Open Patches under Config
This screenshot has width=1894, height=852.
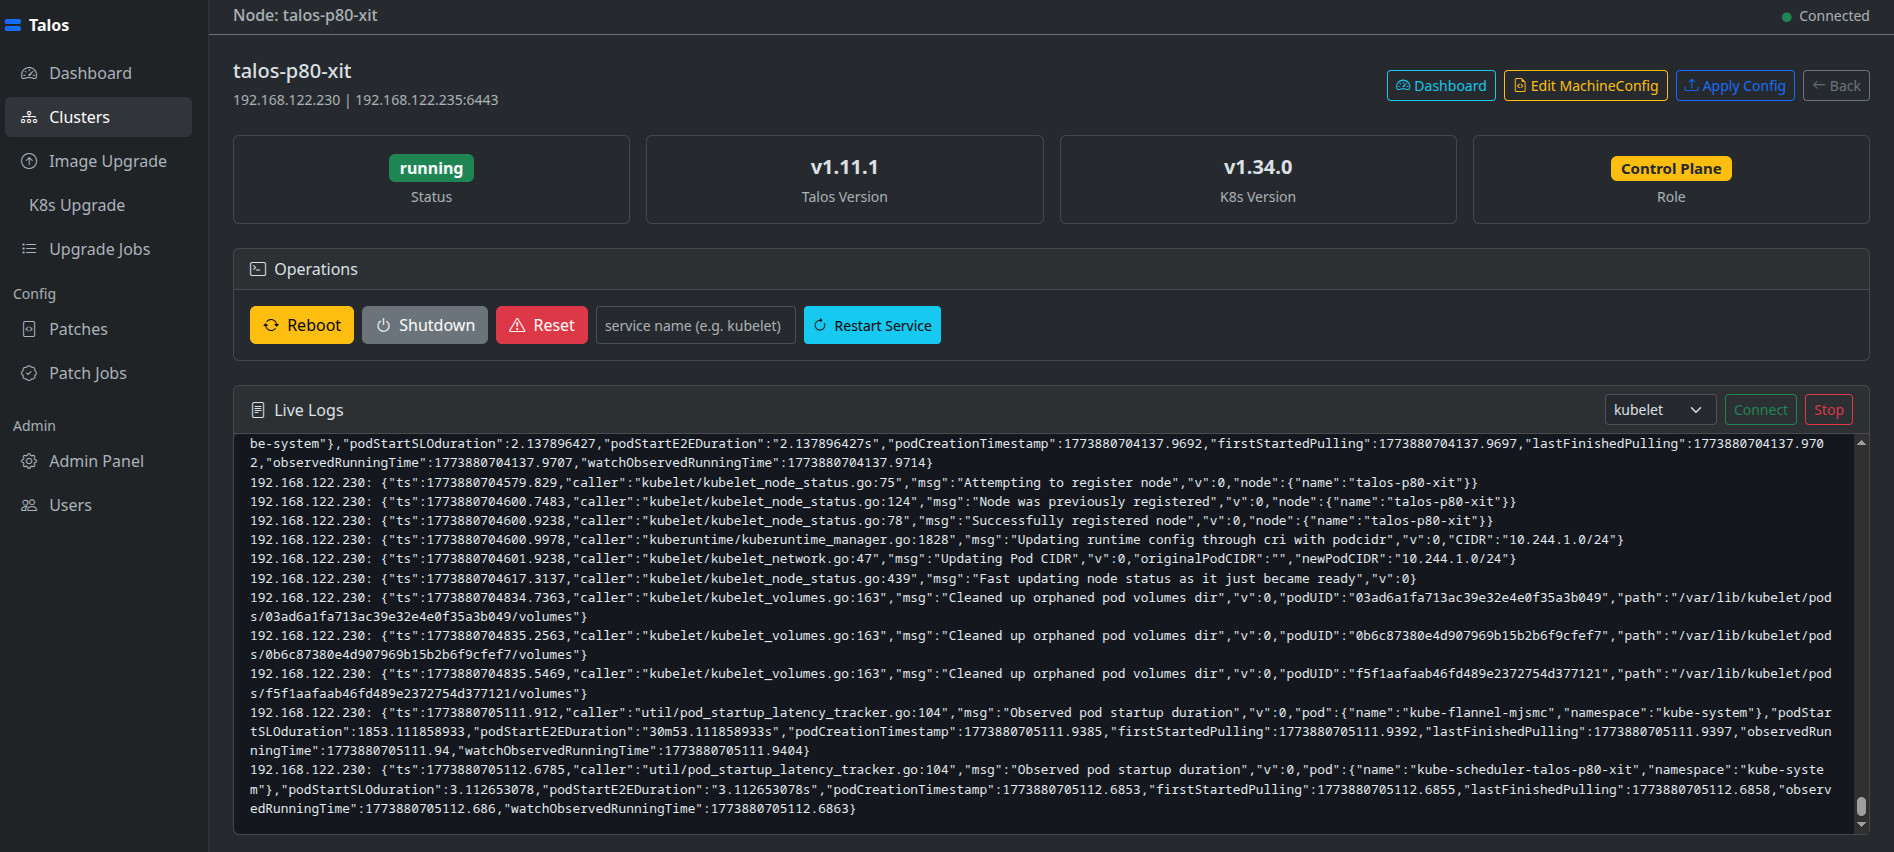[x=98, y=329]
